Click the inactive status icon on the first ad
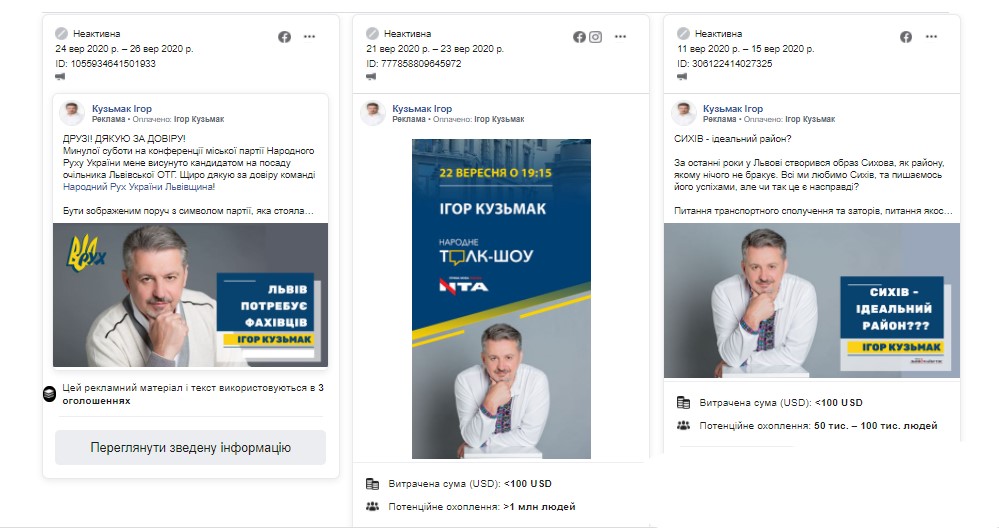The image size is (999, 528). tap(62, 33)
